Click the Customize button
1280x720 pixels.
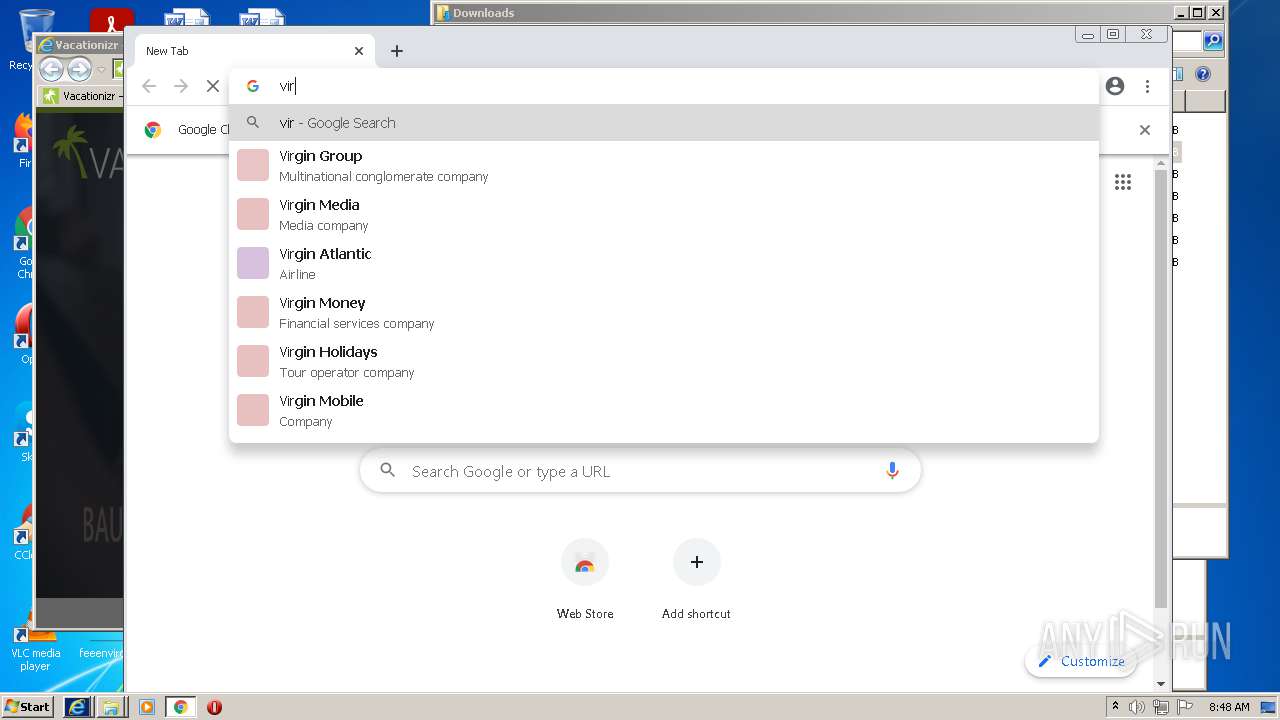click(1081, 661)
